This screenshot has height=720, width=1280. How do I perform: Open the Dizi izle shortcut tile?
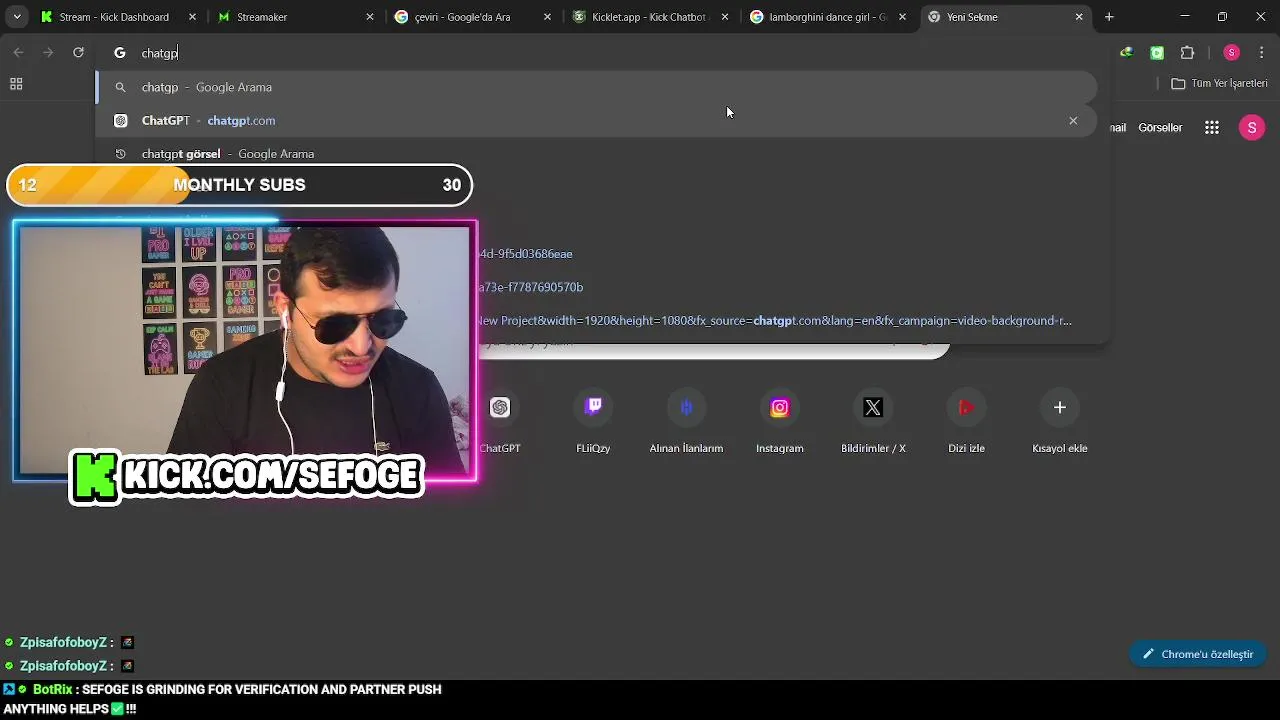coord(966,420)
